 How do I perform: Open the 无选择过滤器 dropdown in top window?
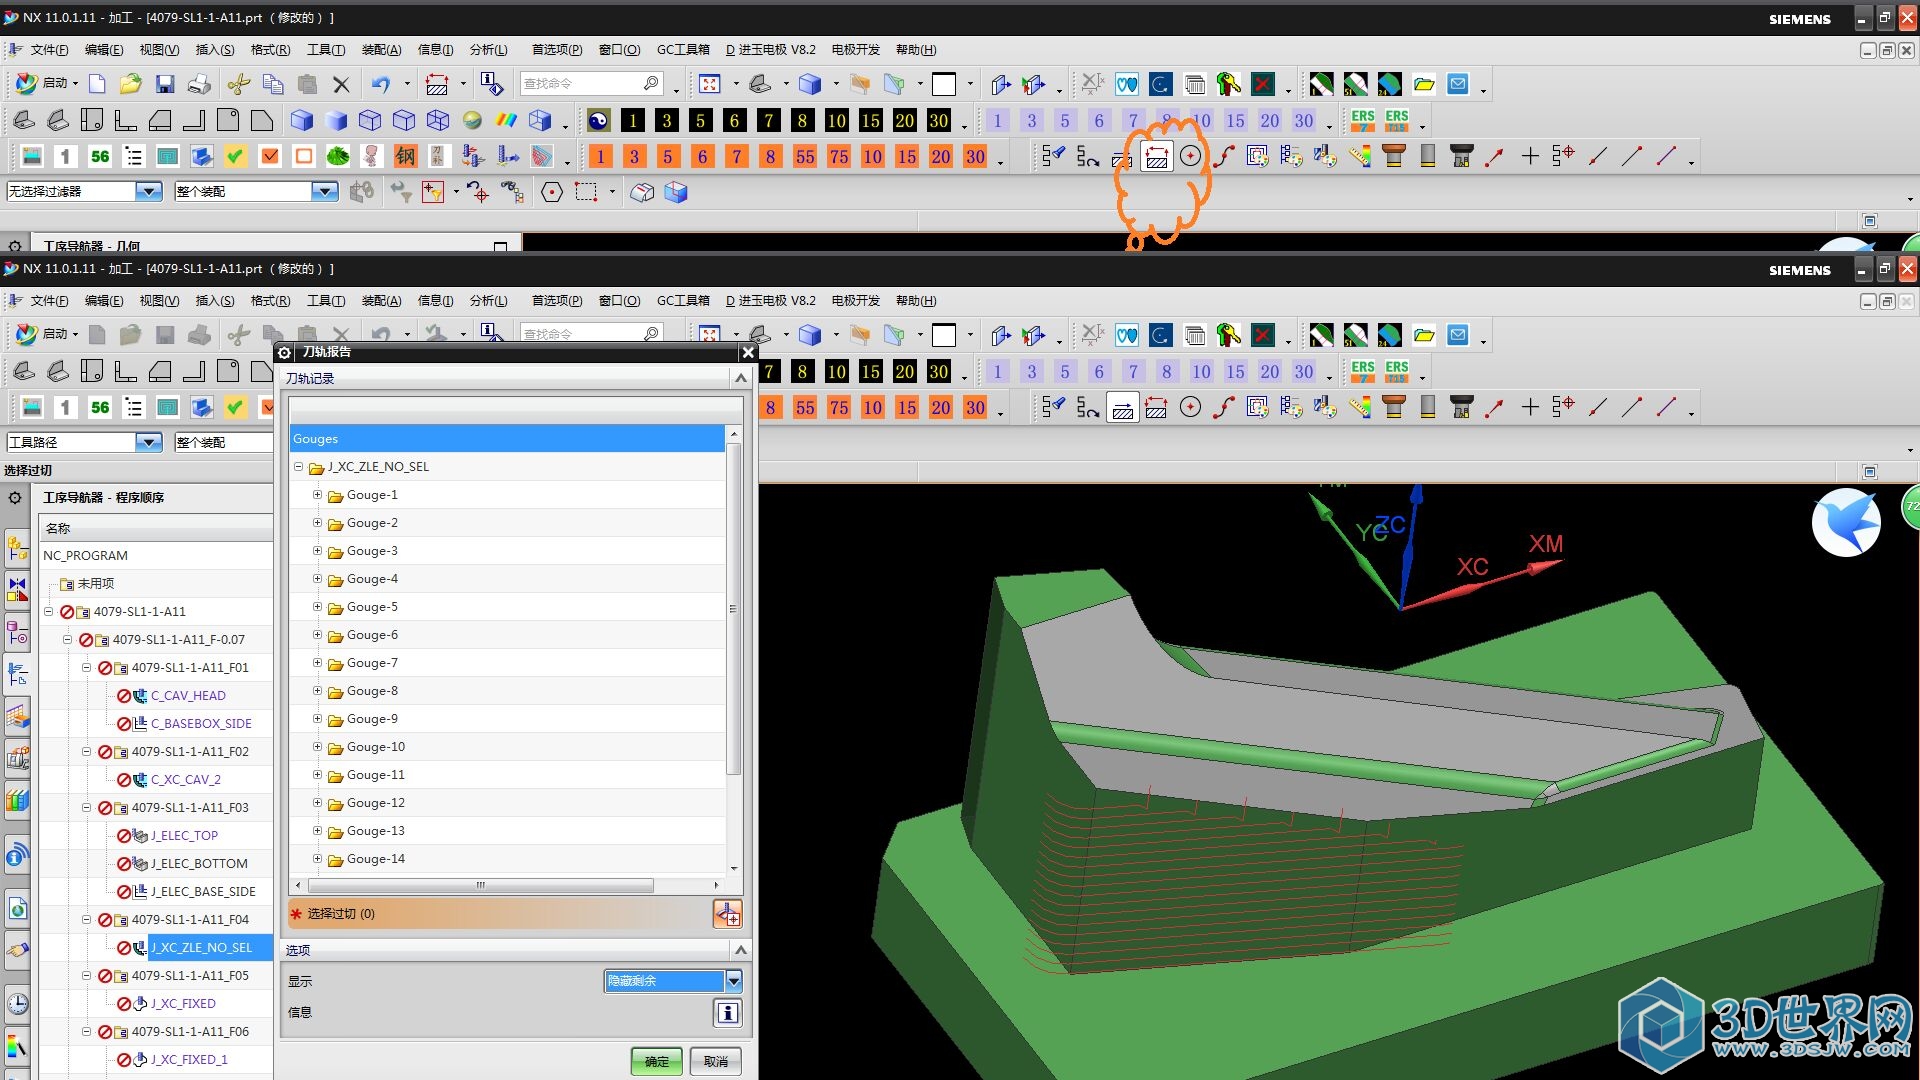(x=149, y=191)
